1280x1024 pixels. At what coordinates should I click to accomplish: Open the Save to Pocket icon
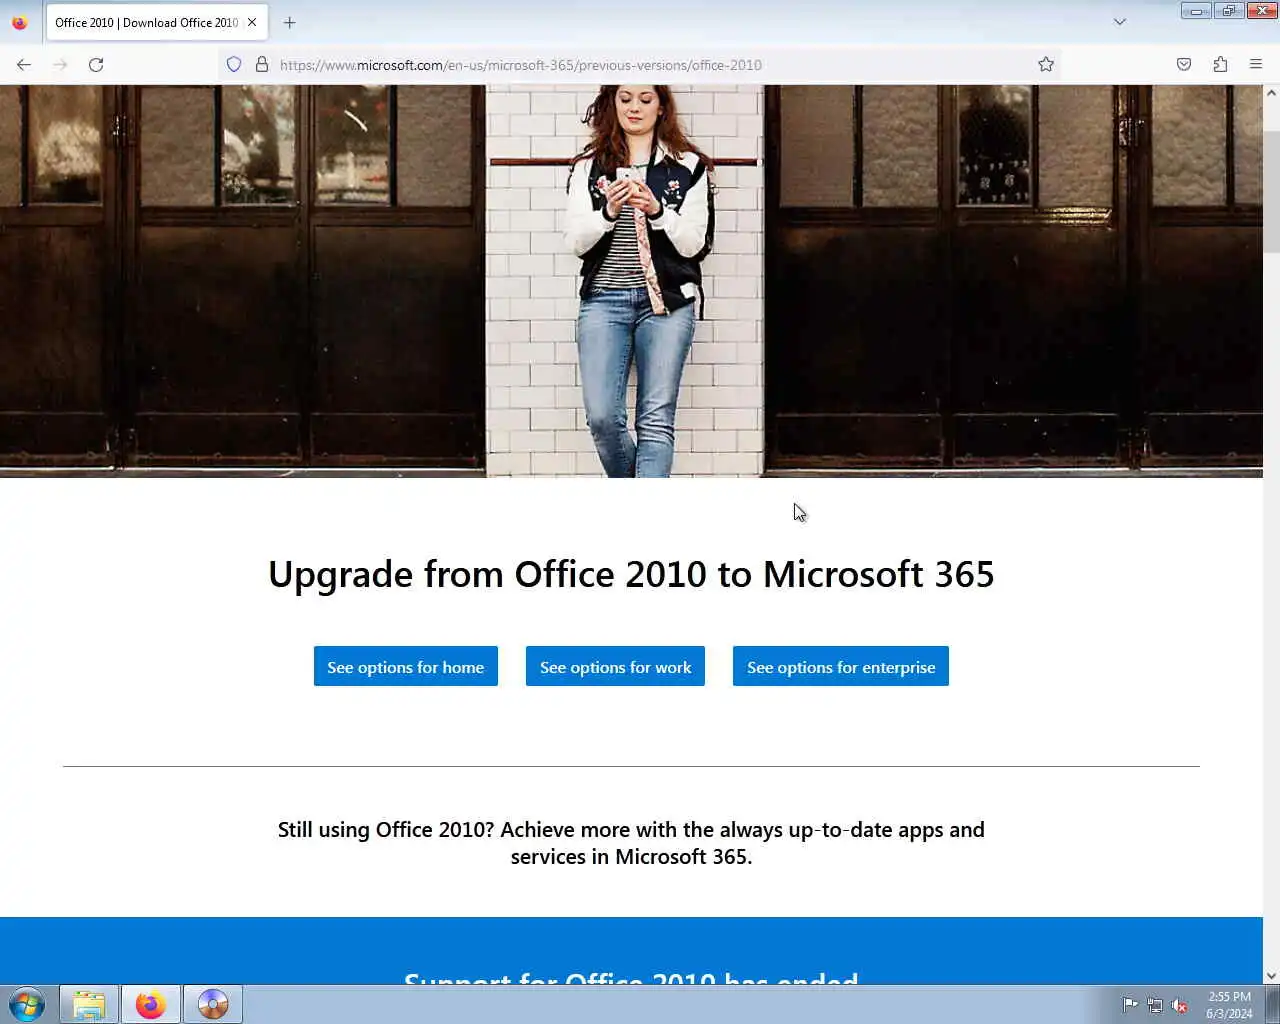[1184, 65]
